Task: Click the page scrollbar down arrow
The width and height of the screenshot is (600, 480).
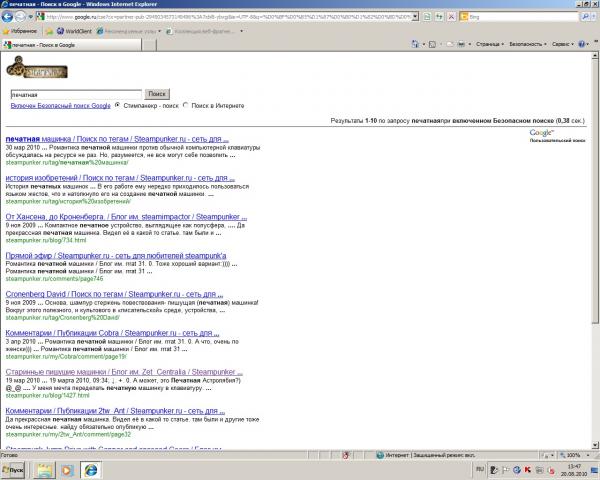Action: 595,445
